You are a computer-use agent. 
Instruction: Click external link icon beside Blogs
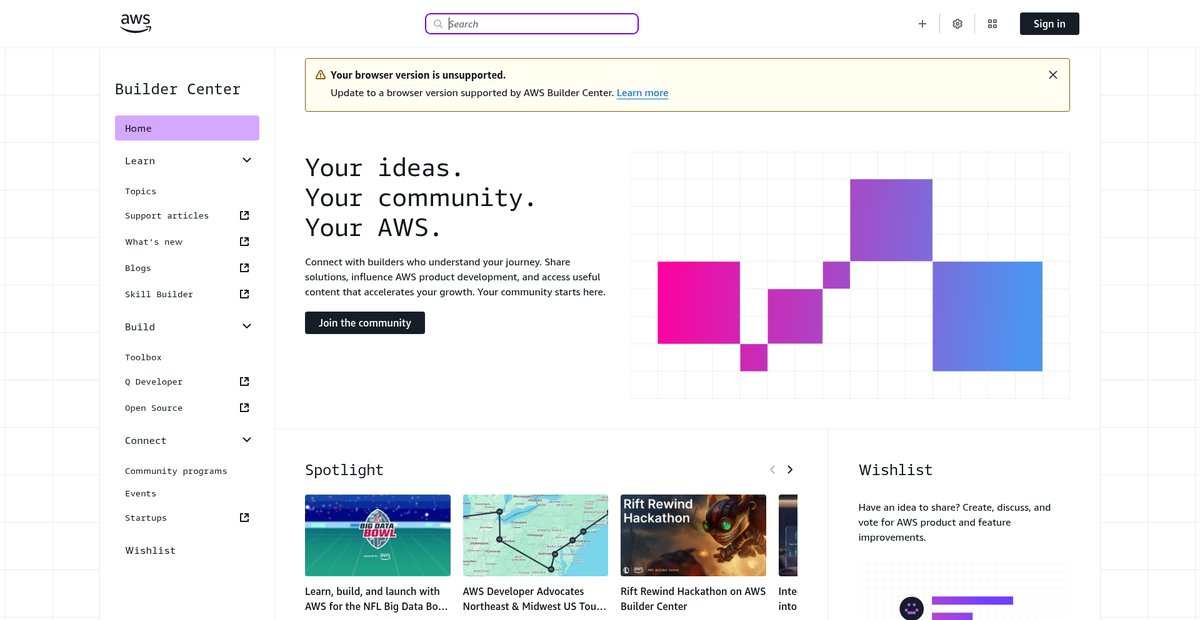tap(245, 267)
